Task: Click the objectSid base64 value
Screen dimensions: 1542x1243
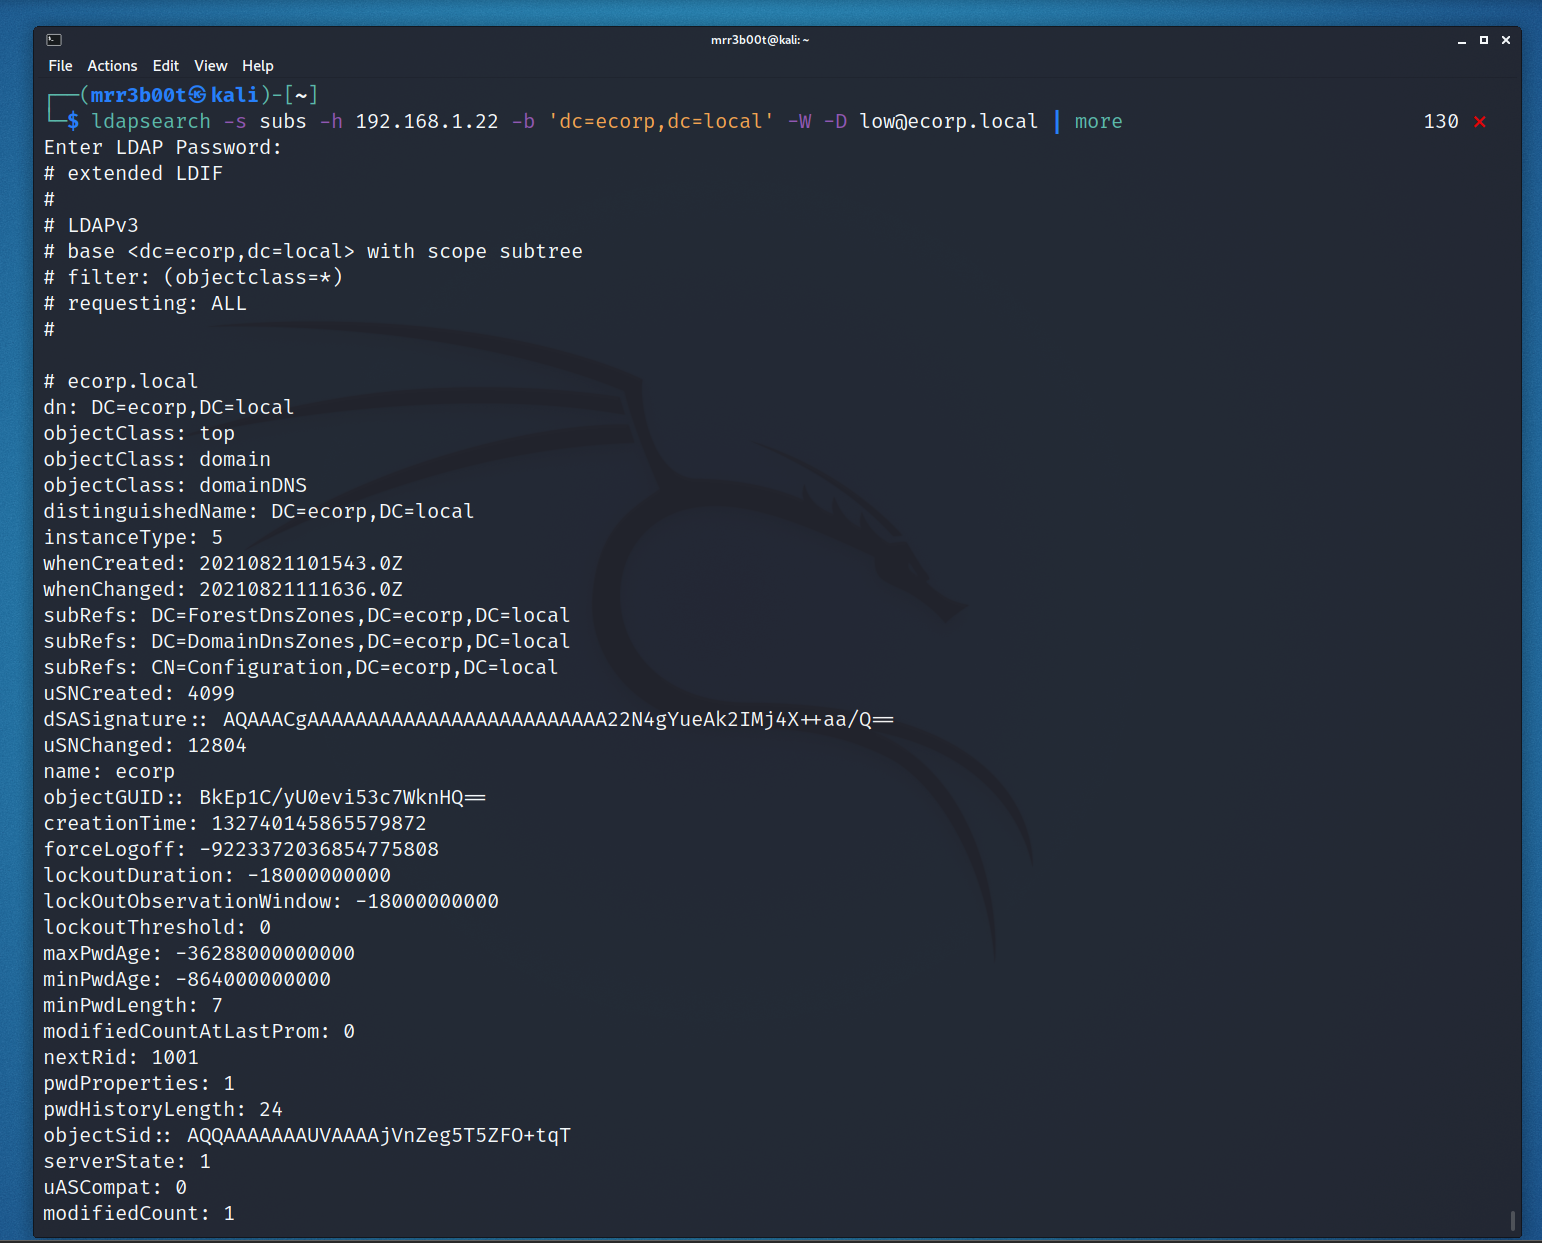Action: tap(379, 1135)
